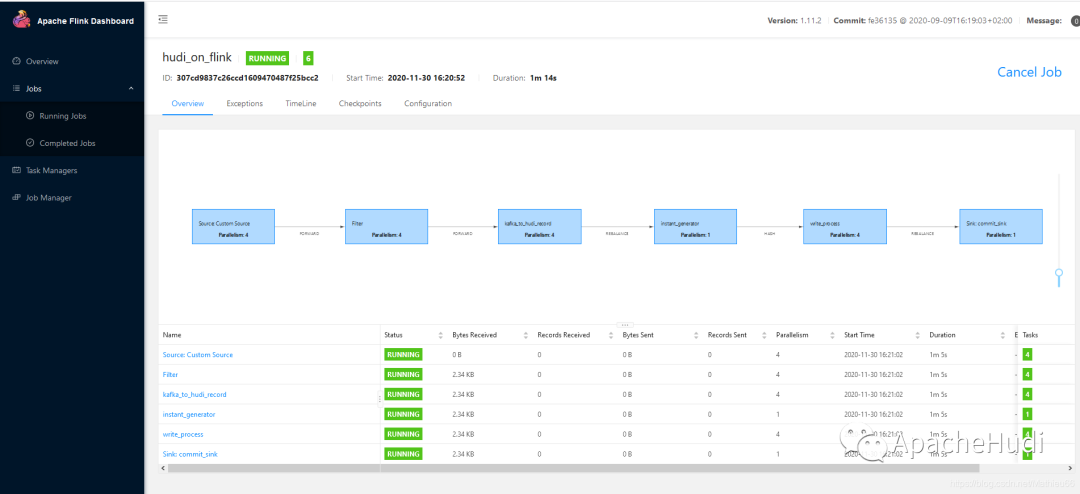Image resolution: width=1080 pixels, height=494 pixels.
Task: Open Completed Jobs in sidebar
Action: coord(68,143)
